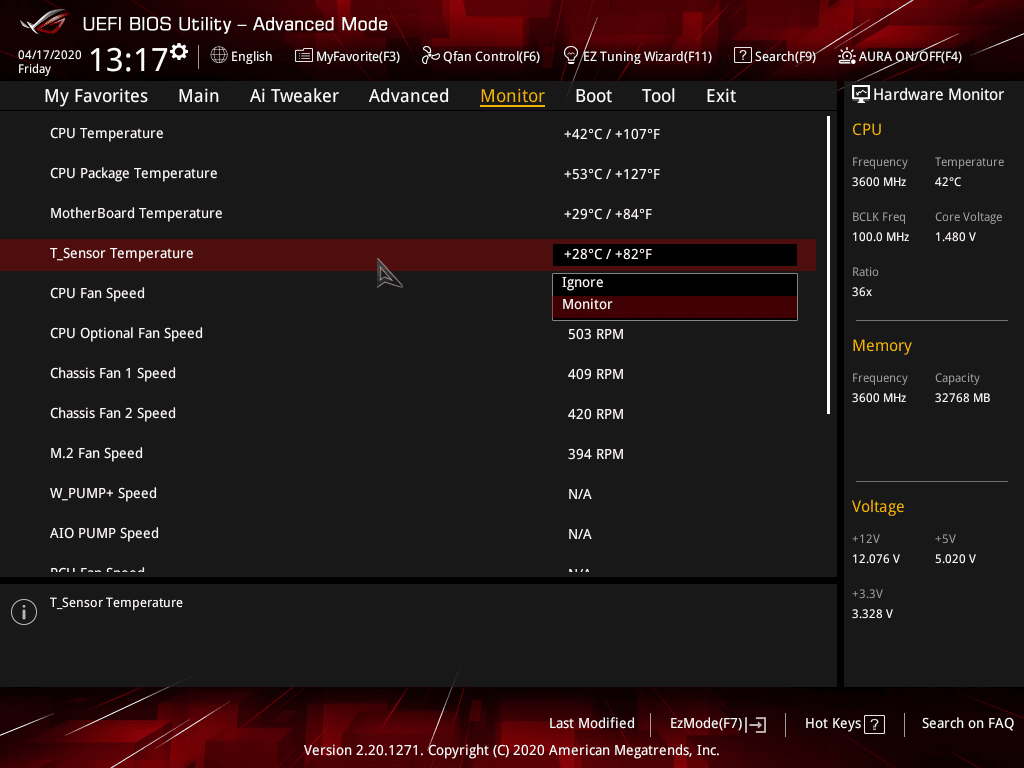Switch to the Main tab

pos(199,96)
